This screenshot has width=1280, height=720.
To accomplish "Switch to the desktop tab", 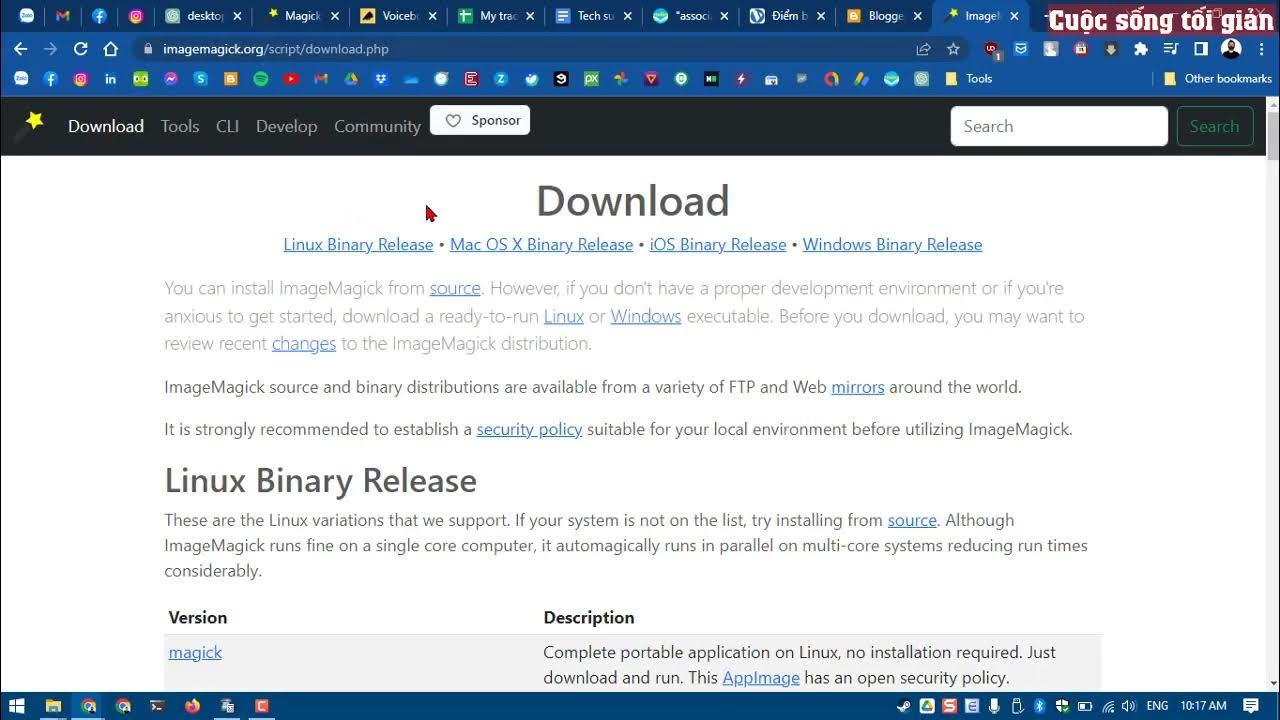I will coord(204,16).
